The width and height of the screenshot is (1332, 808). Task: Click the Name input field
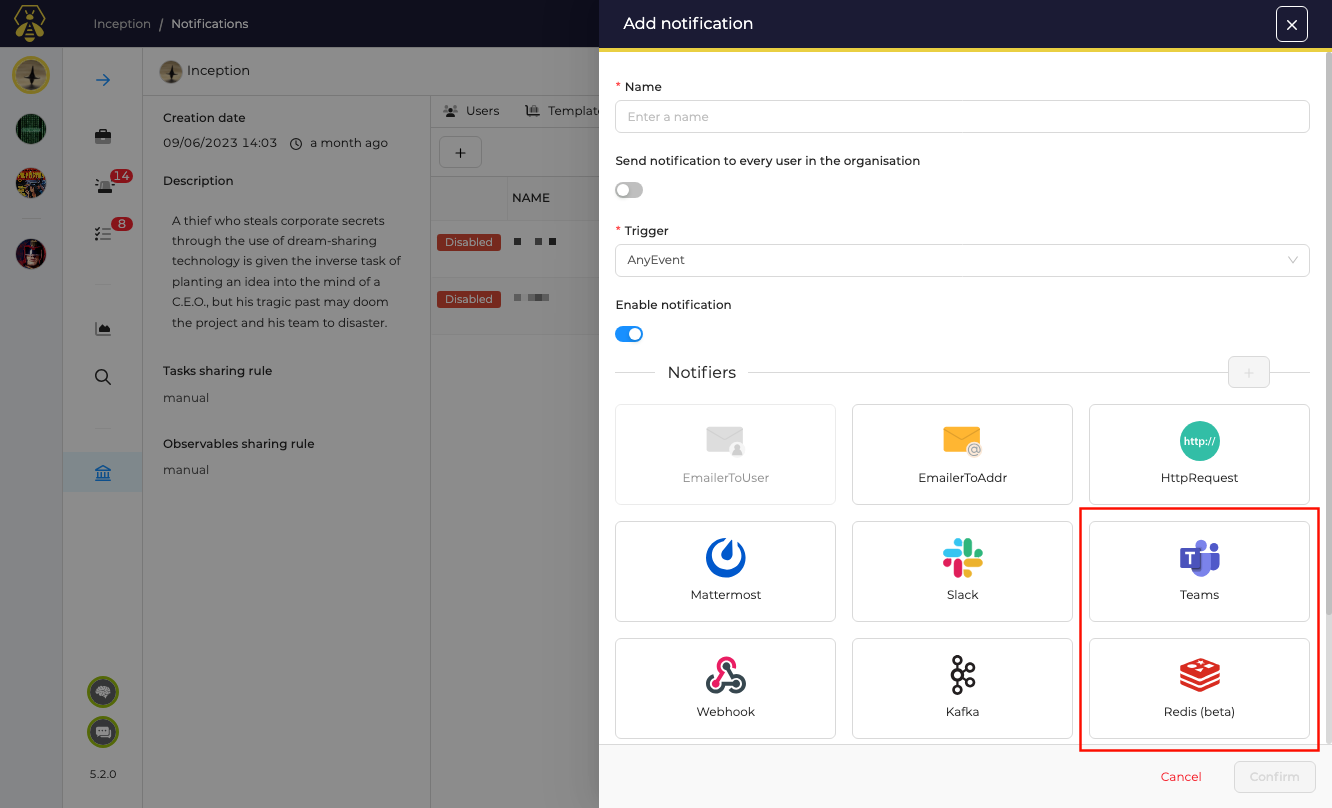click(x=961, y=117)
